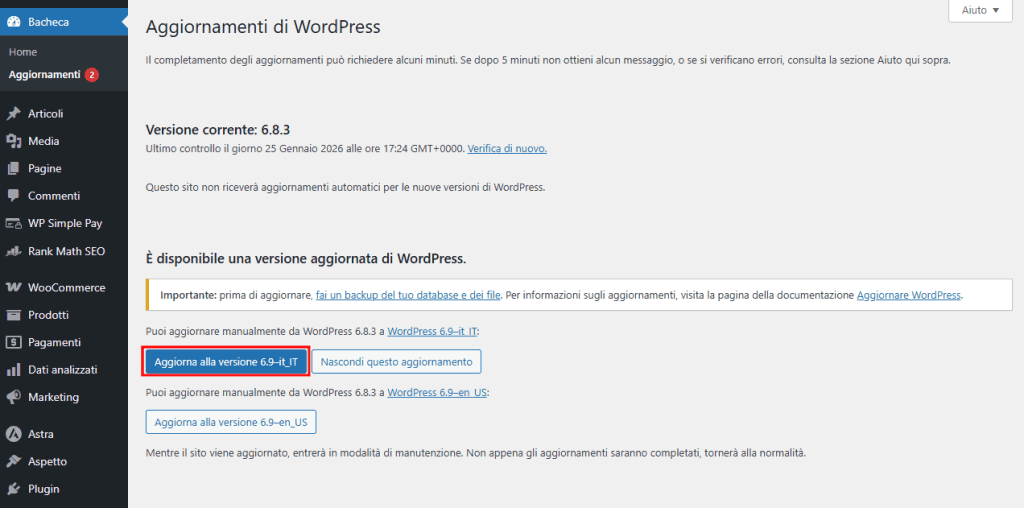
Task: Open the Pagine menu
Action: tap(64, 168)
